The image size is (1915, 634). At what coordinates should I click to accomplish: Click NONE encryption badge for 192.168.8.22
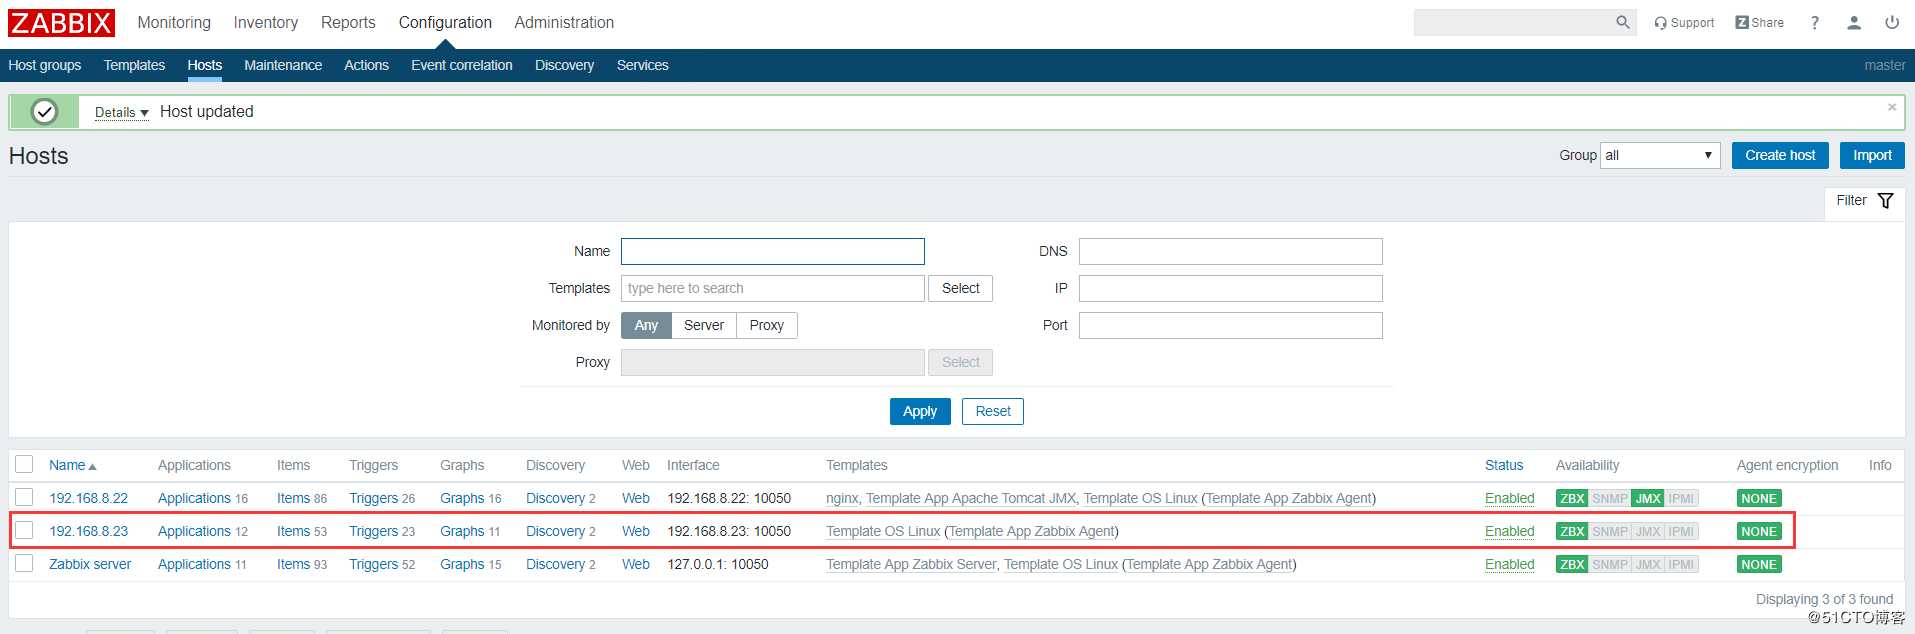1759,498
